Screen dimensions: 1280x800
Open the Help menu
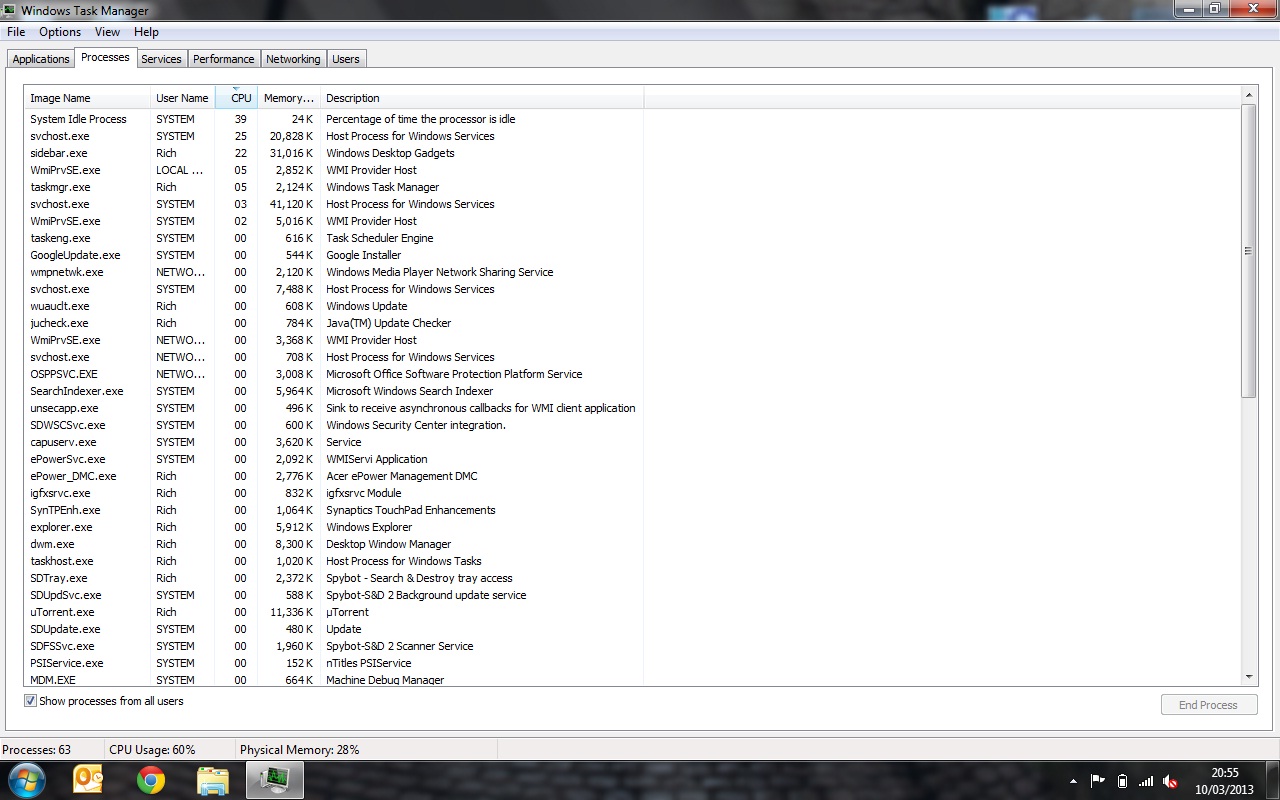(146, 32)
